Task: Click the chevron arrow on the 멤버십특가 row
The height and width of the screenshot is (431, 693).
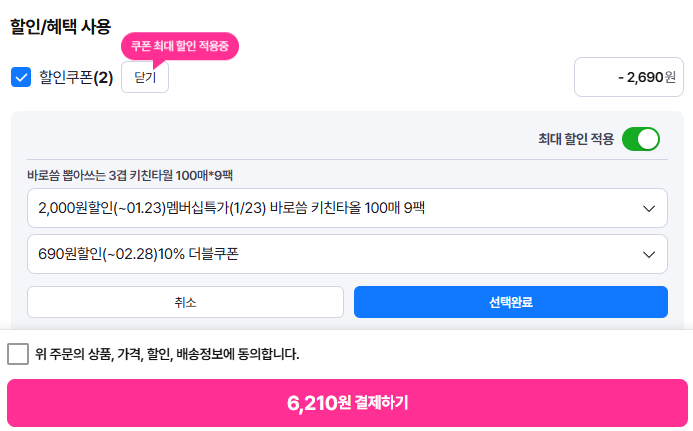Action: point(647,208)
